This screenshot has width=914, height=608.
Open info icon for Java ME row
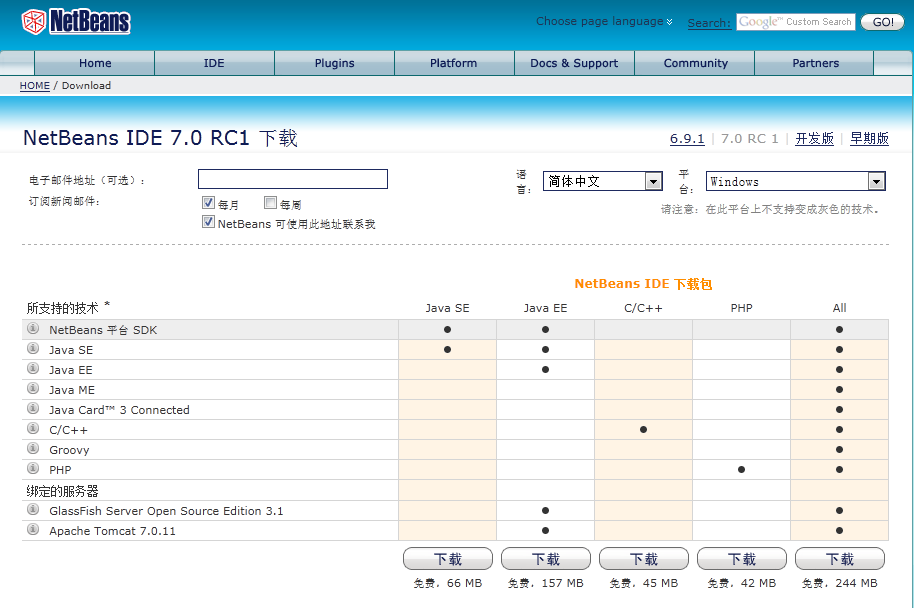point(33,388)
